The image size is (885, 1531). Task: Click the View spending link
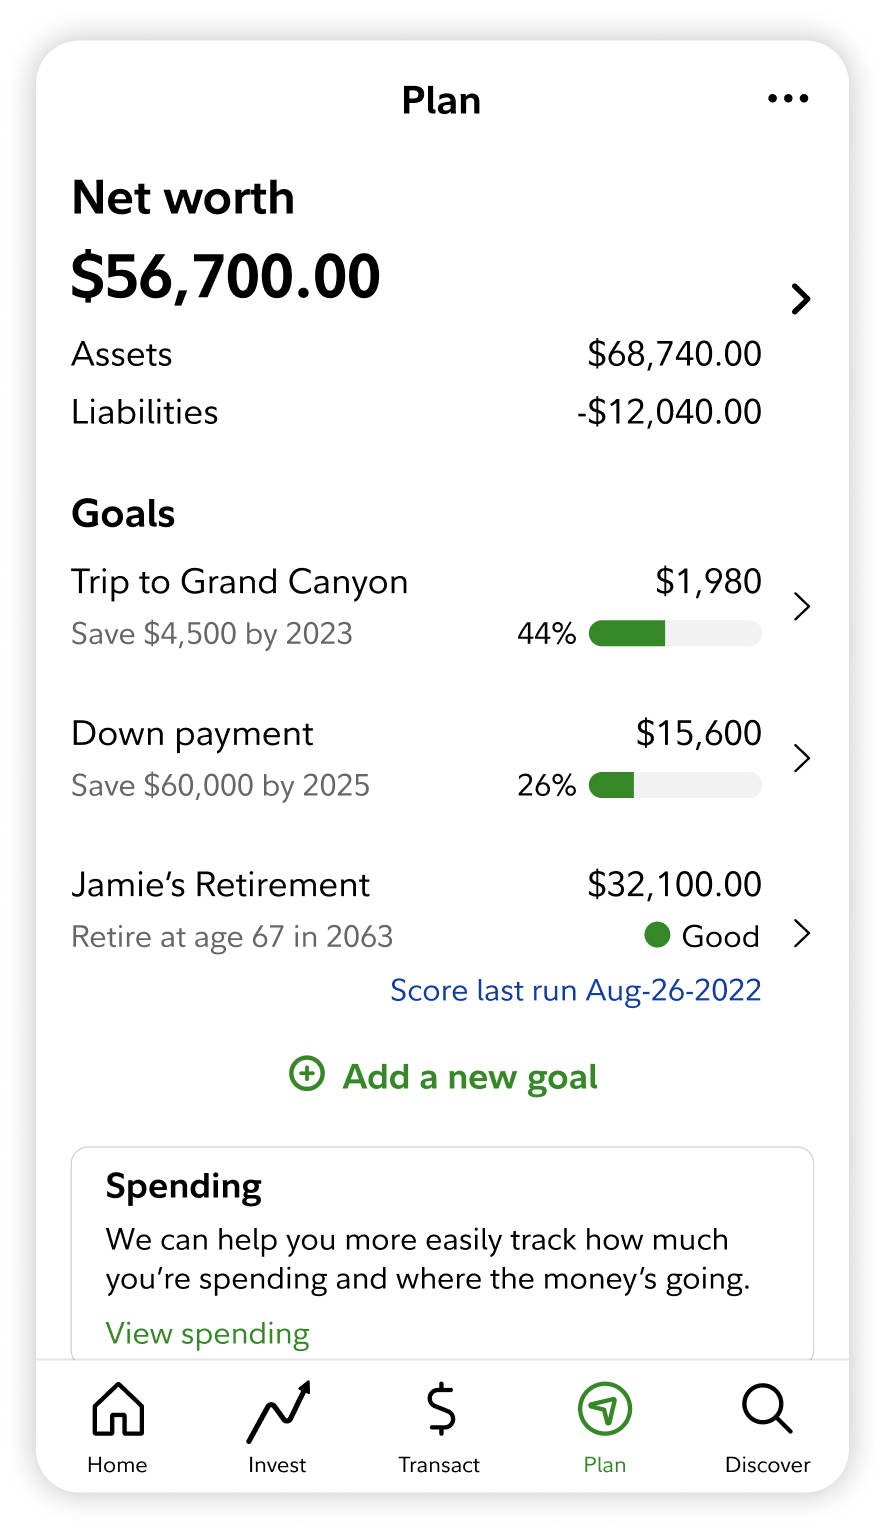(208, 1334)
